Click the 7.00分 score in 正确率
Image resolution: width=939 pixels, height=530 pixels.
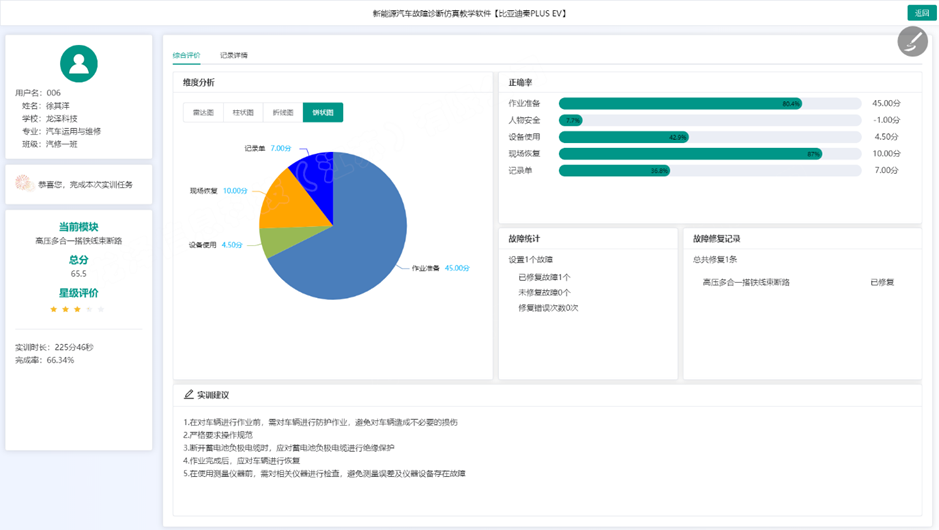tap(887, 170)
